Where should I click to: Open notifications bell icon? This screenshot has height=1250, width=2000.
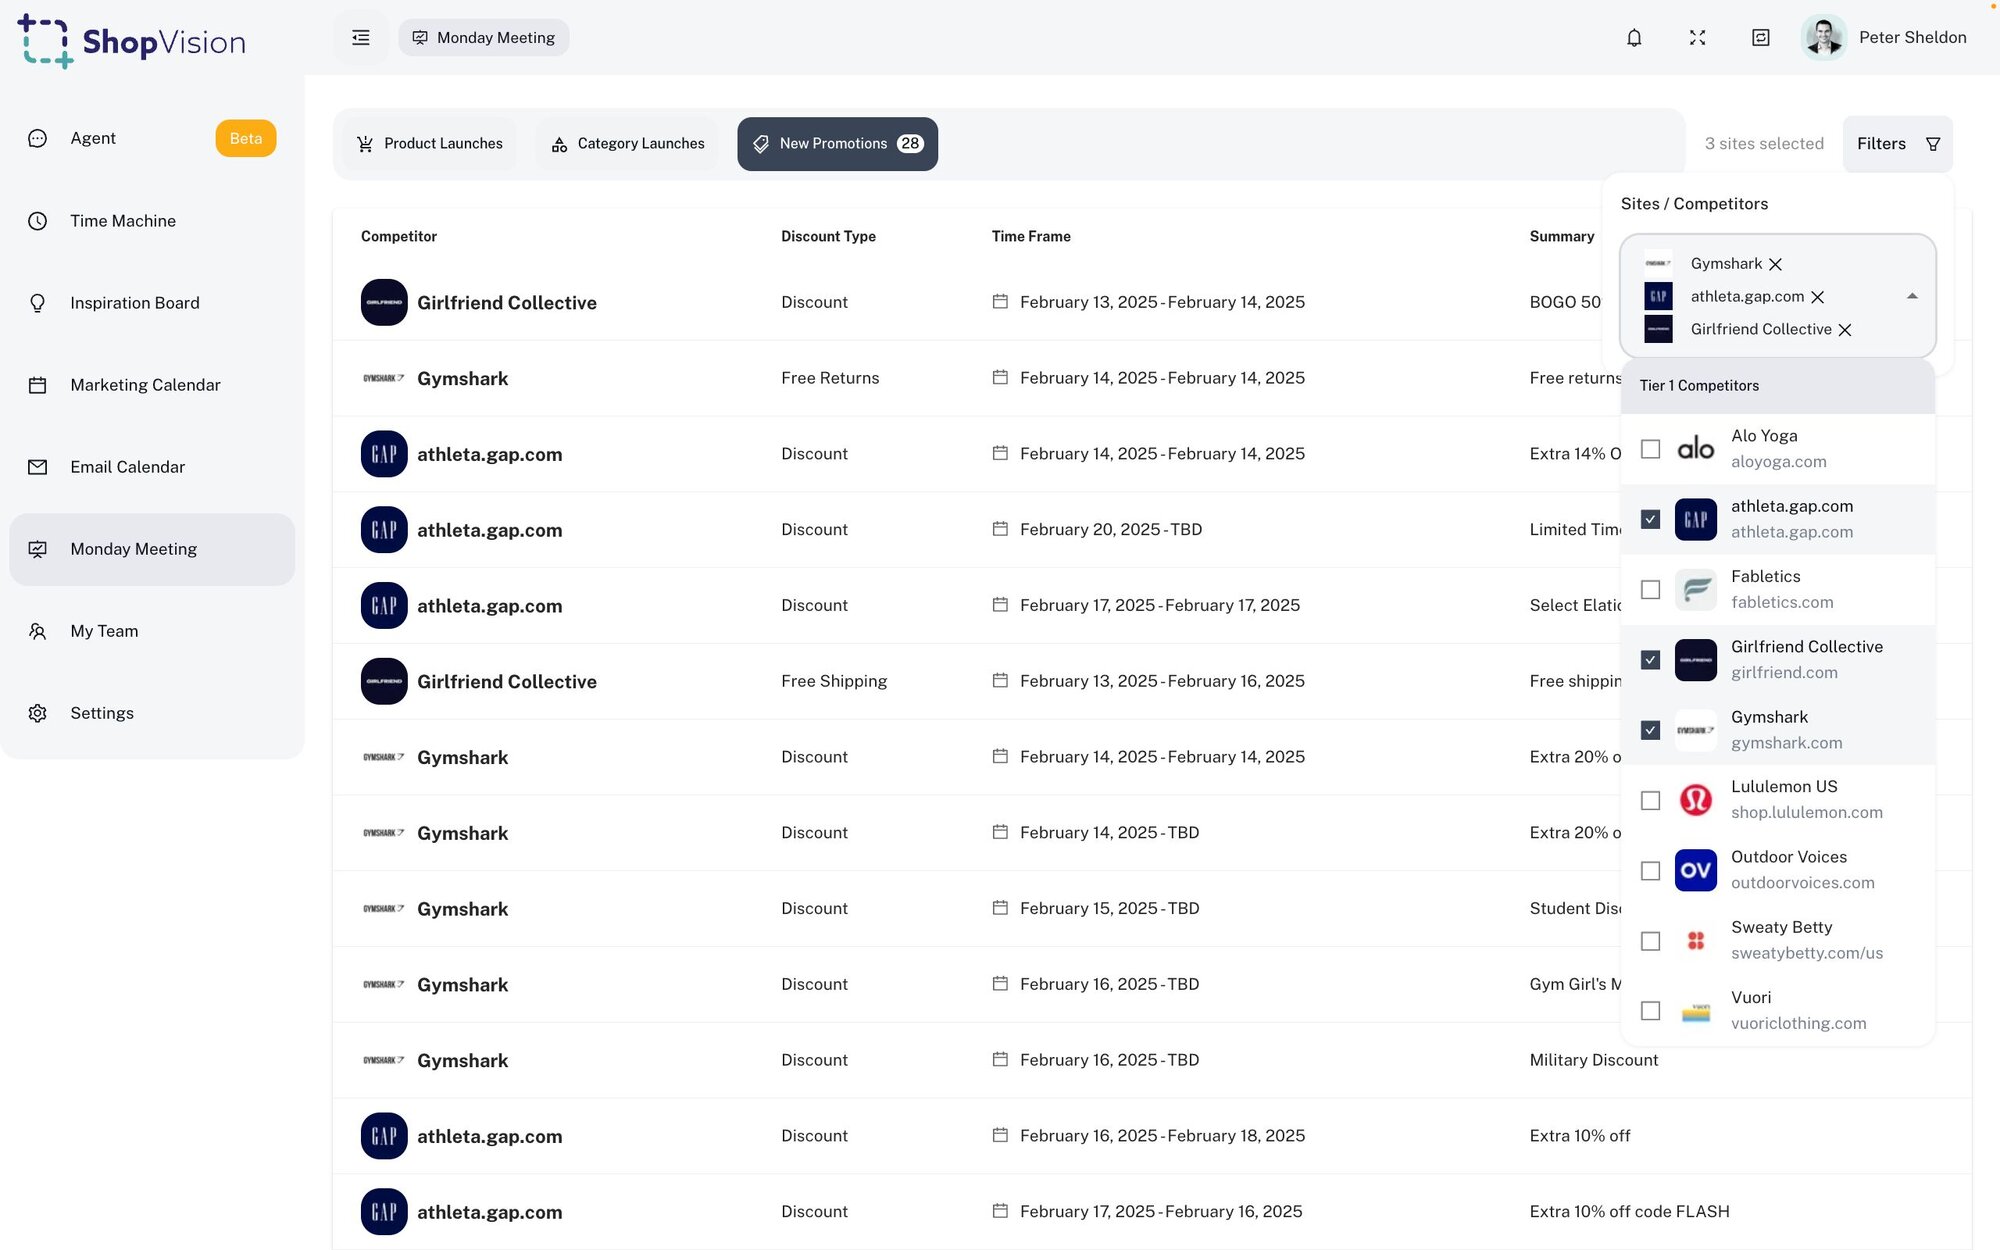click(x=1634, y=38)
